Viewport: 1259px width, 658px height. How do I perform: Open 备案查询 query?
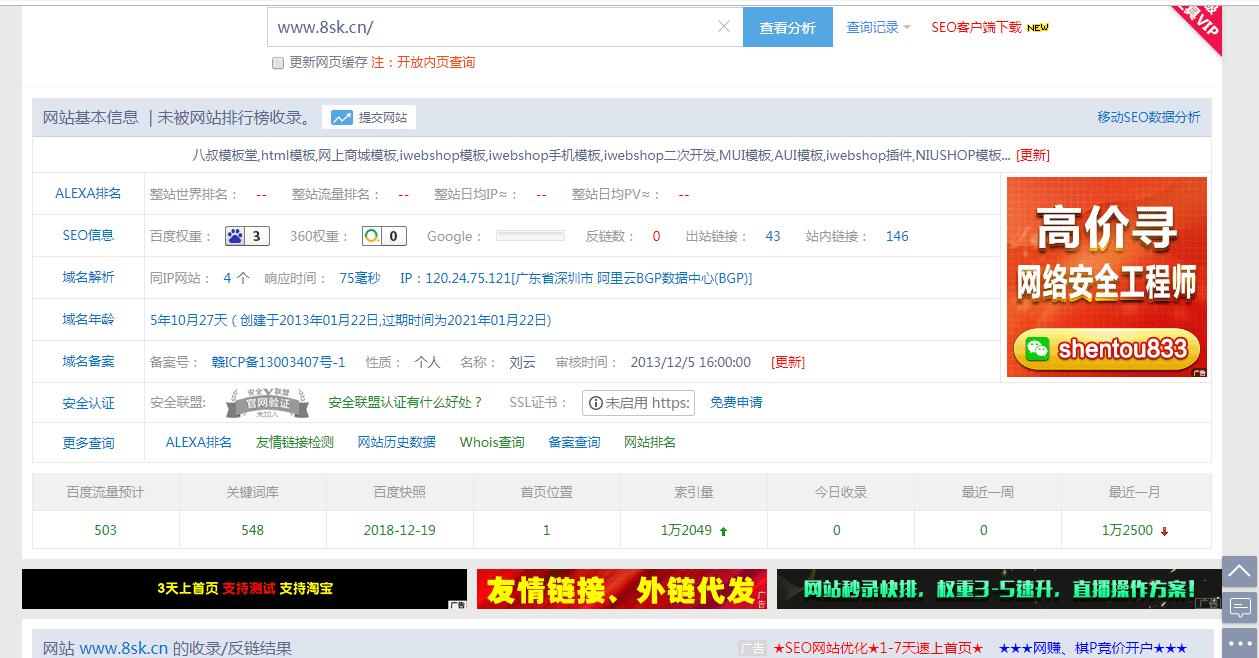click(574, 442)
